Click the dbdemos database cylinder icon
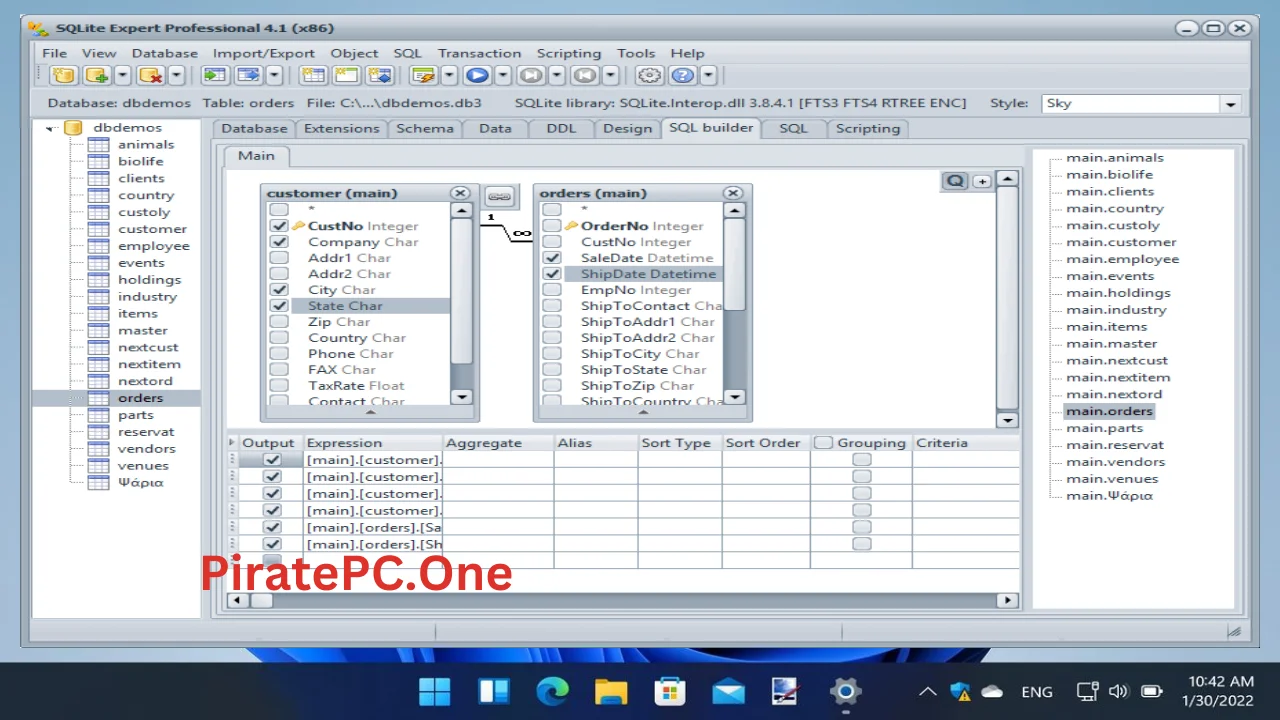1280x720 pixels. tap(73, 127)
